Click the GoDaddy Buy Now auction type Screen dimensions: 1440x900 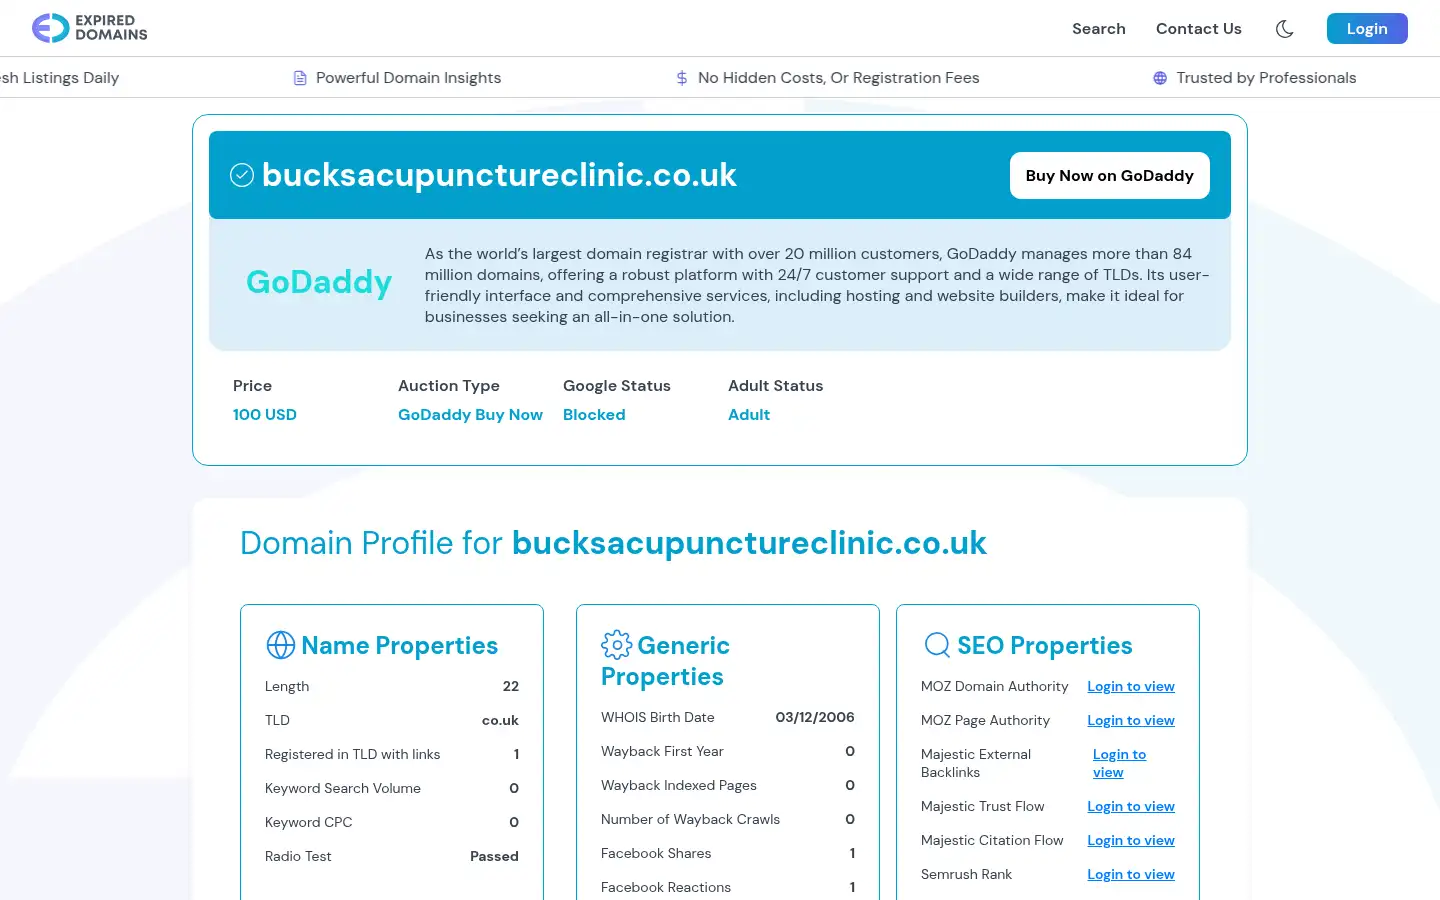point(470,414)
